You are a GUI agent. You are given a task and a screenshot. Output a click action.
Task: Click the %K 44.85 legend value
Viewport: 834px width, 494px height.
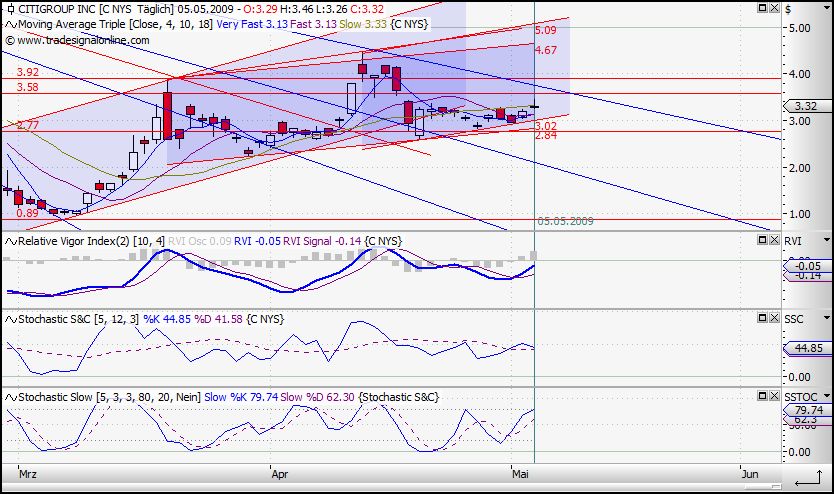tap(167, 319)
